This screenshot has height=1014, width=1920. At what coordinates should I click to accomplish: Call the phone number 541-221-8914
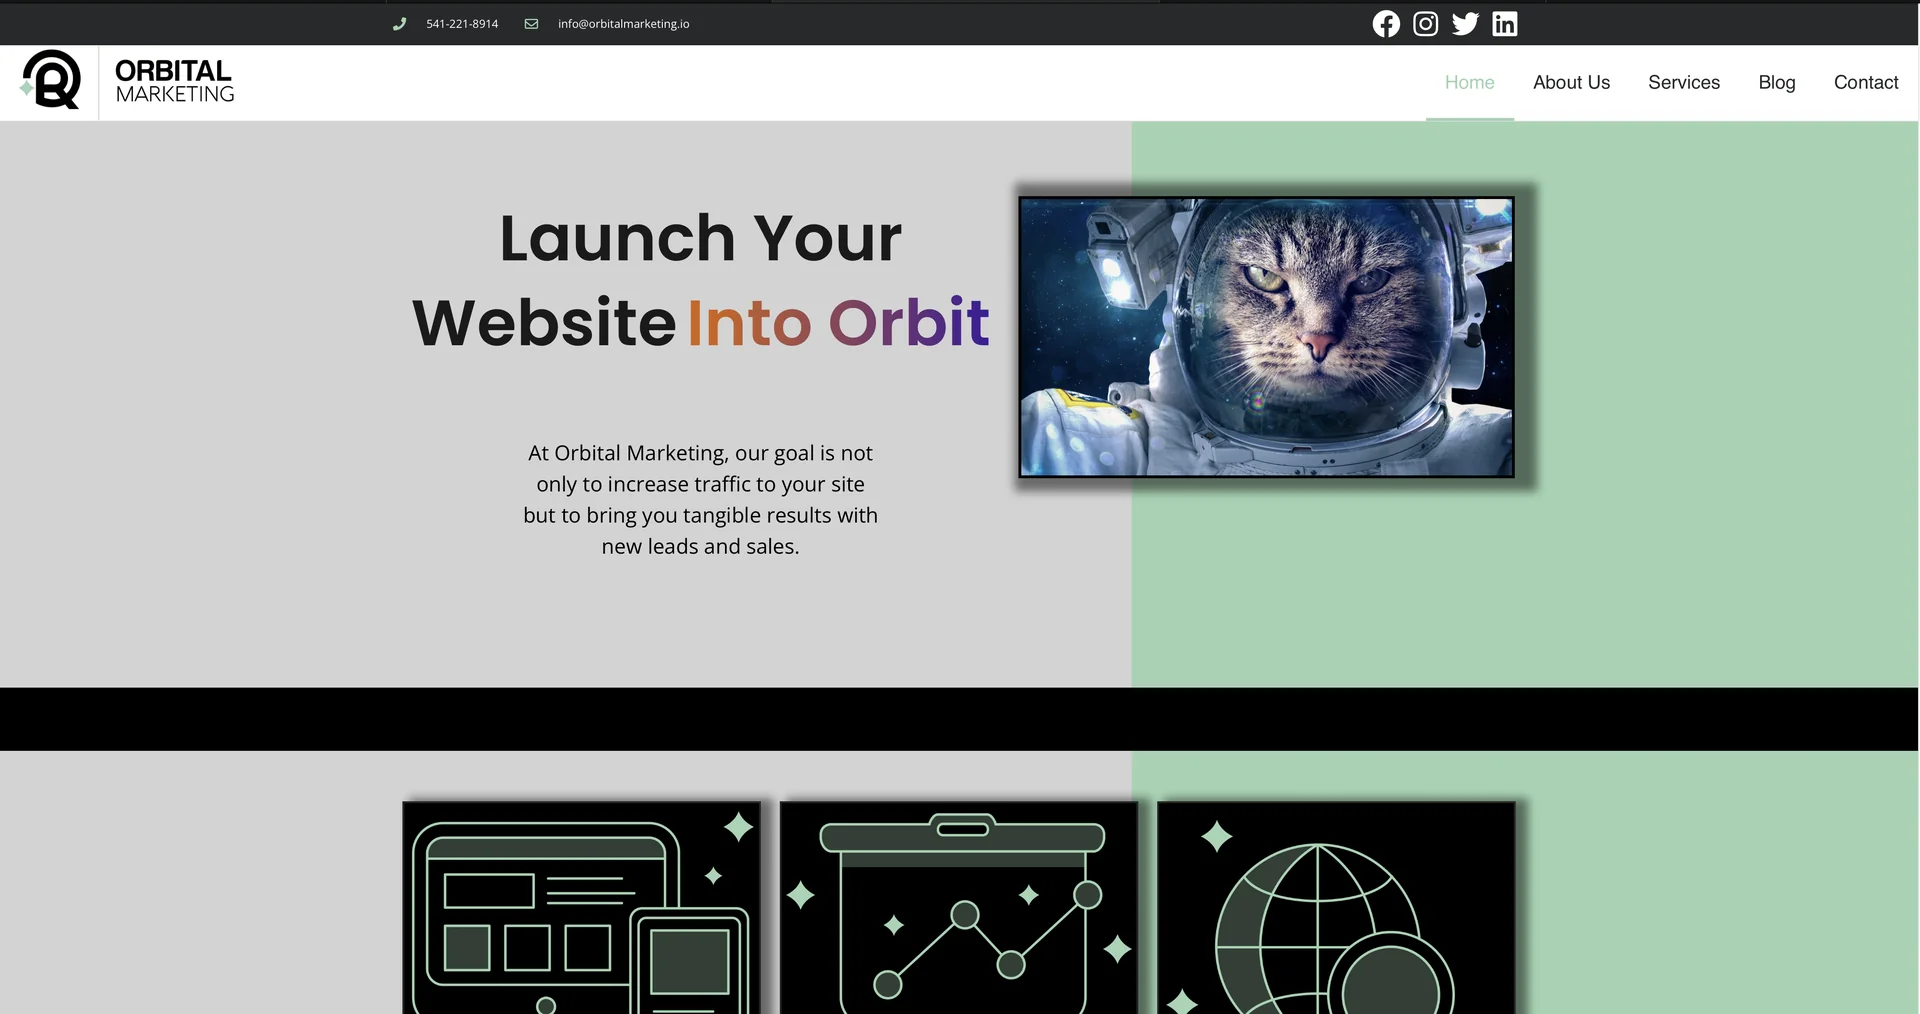pyautogui.click(x=462, y=24)
